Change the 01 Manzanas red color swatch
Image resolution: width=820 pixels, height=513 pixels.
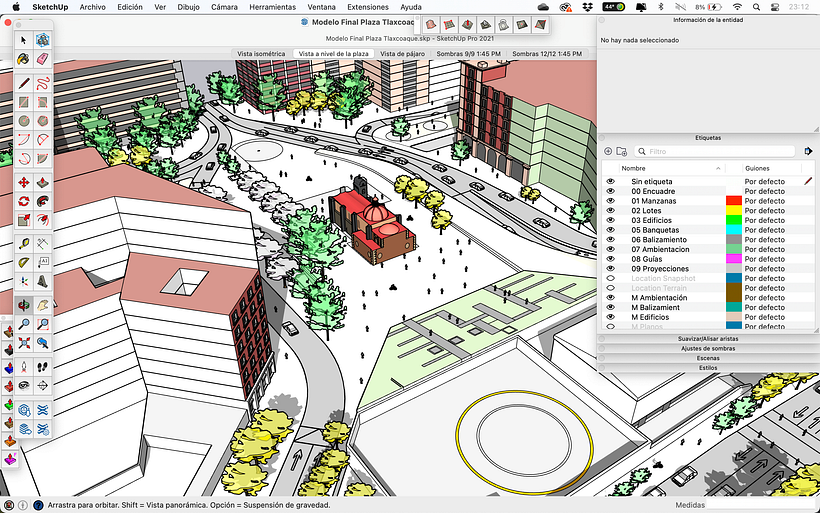[x=734, y=201]
